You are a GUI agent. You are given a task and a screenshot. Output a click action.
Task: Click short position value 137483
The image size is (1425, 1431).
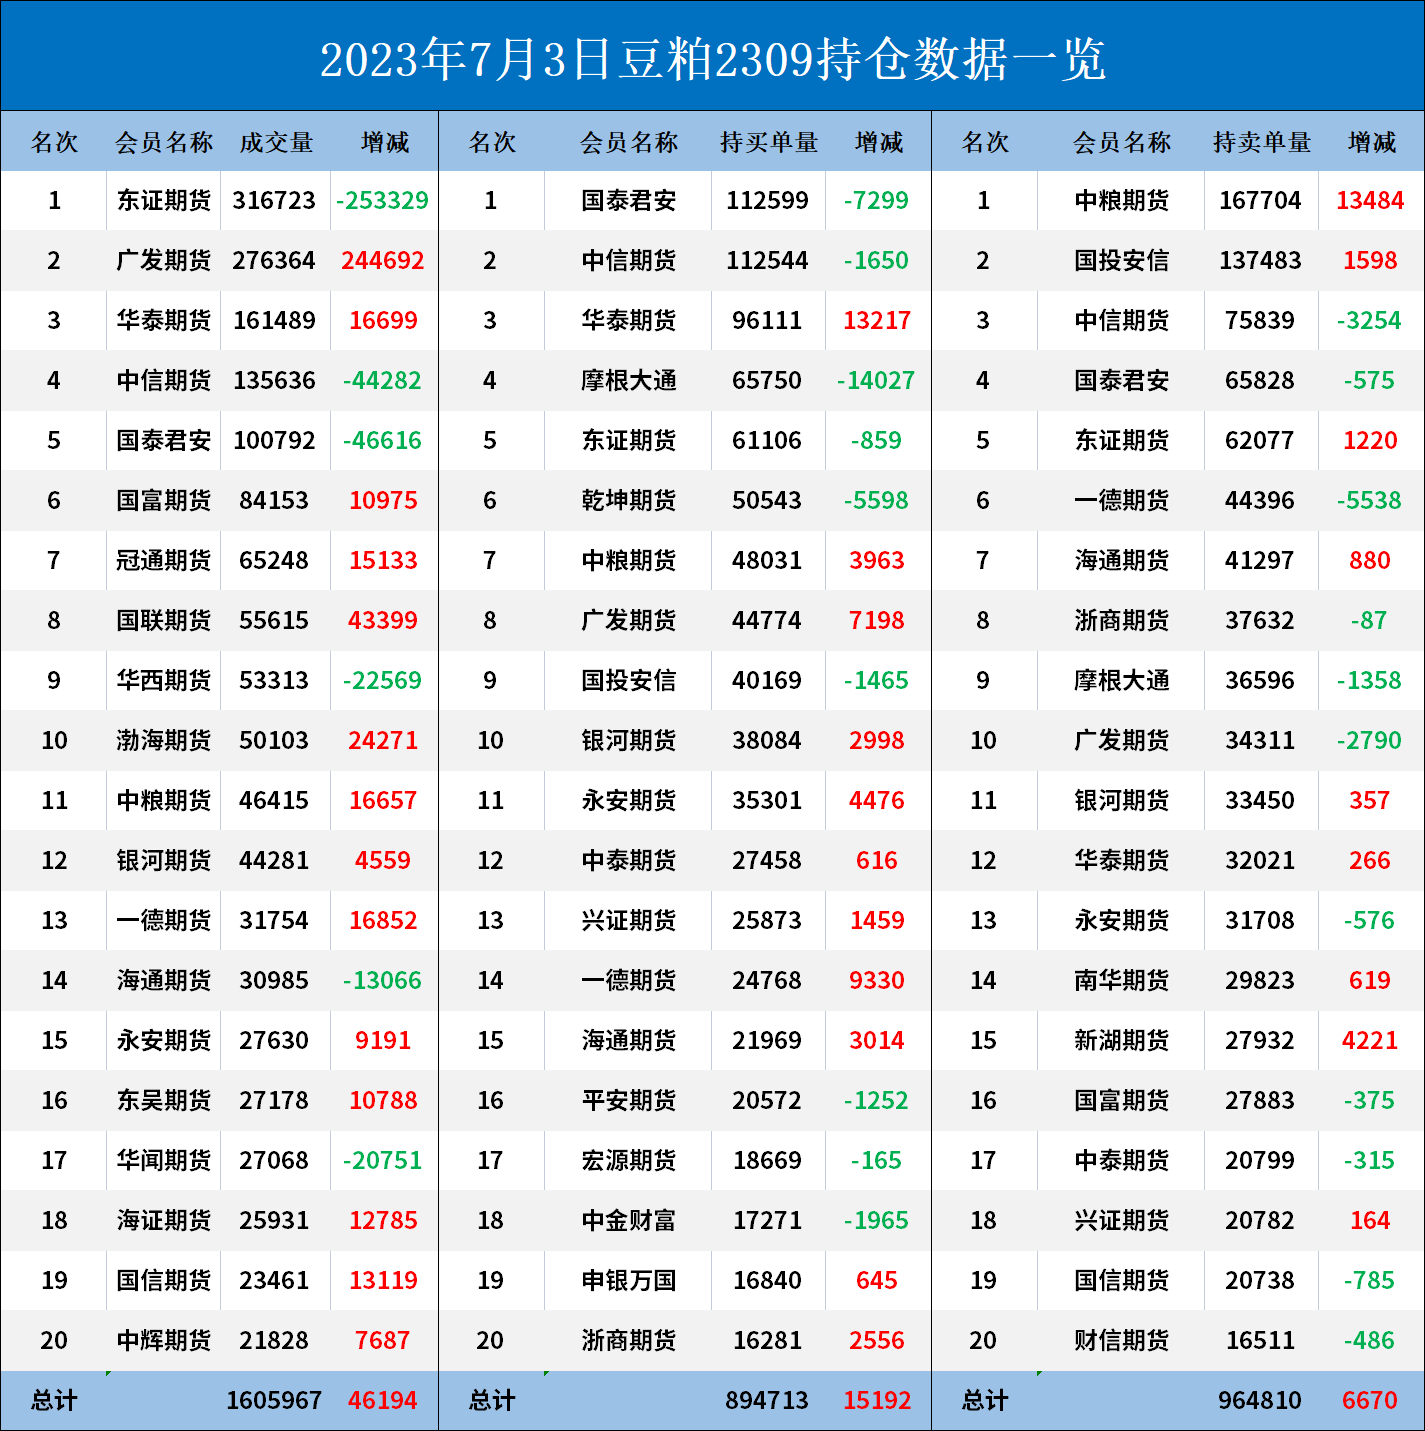pyautogui.click(x=1260, y=261)
